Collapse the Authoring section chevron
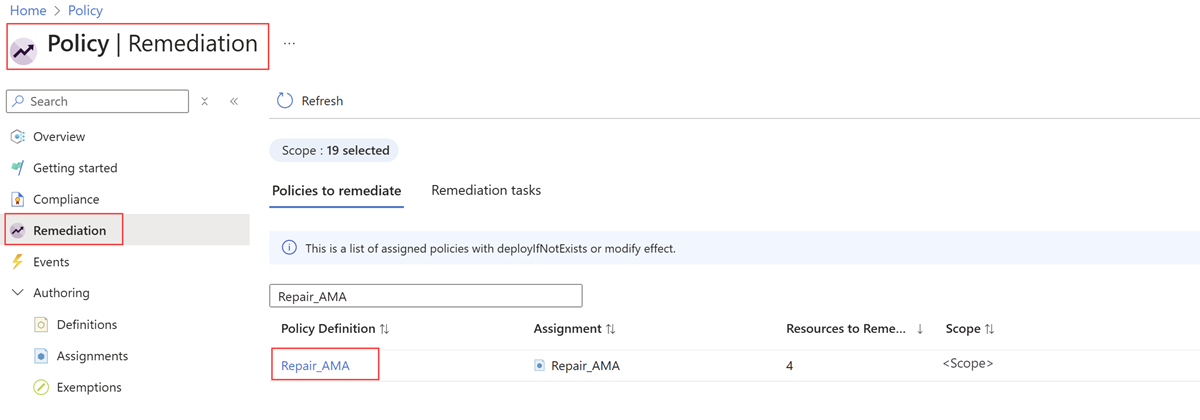Image resolution: width=1200 pixels, height=420 pixels. point(17,293)
